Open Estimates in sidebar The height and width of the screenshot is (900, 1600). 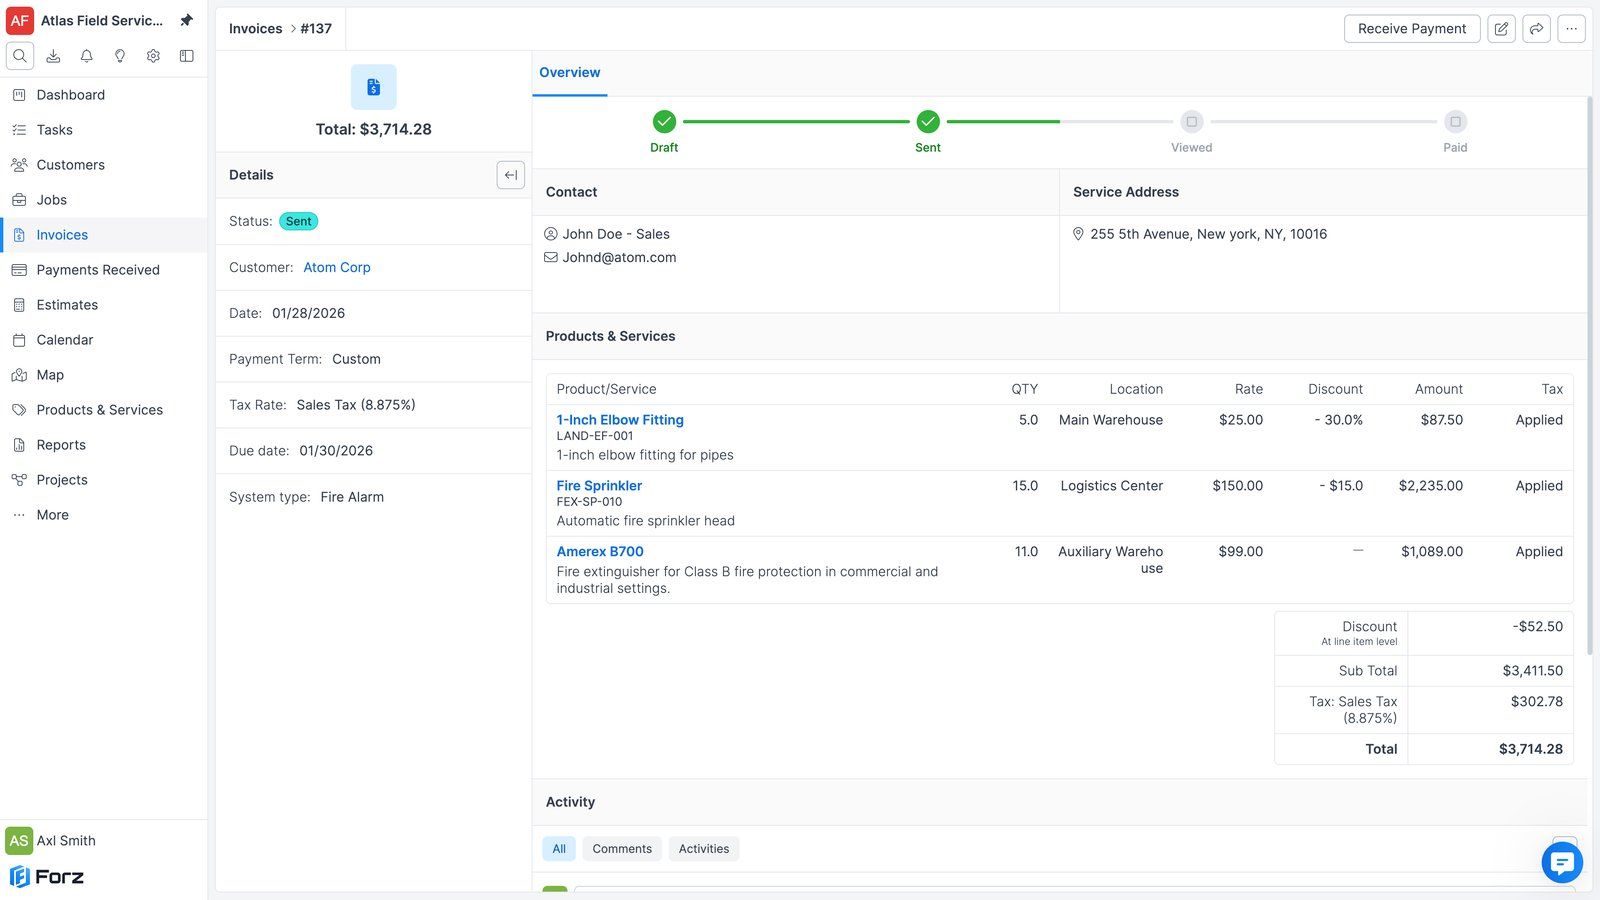coord(104,305)
